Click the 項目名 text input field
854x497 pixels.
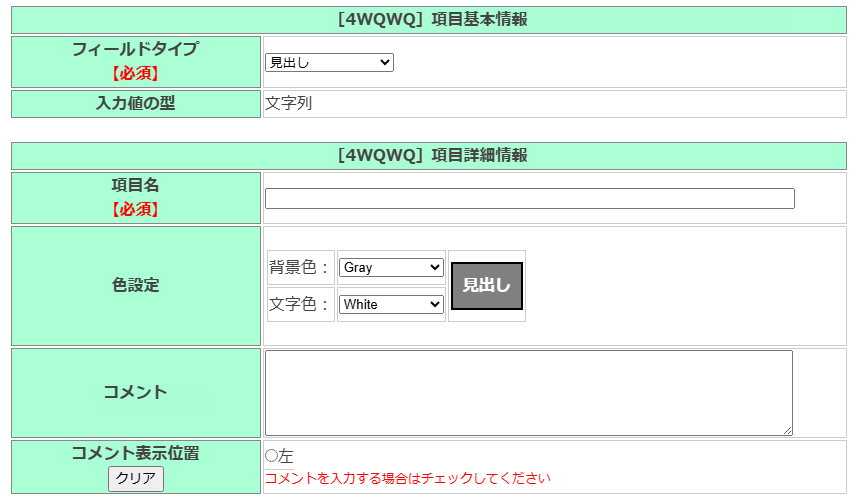pyautogui.click(x=529, y=199)
